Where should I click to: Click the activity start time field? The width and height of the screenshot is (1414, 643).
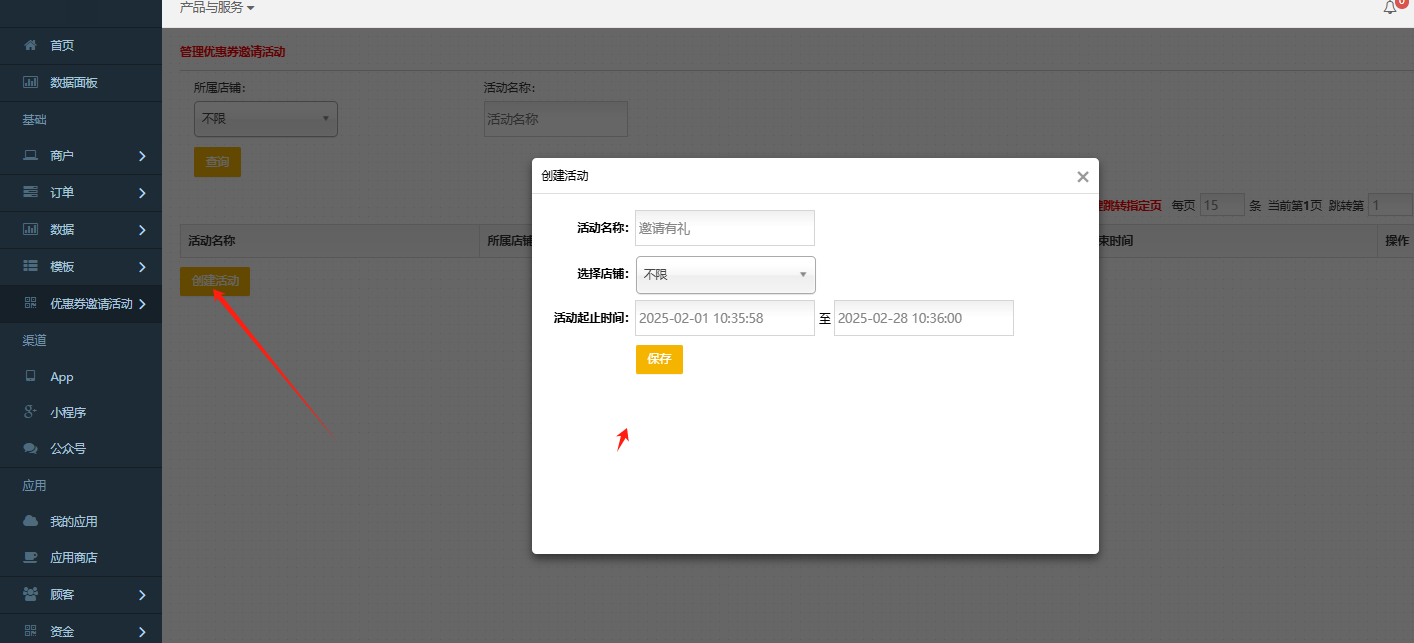725,318
